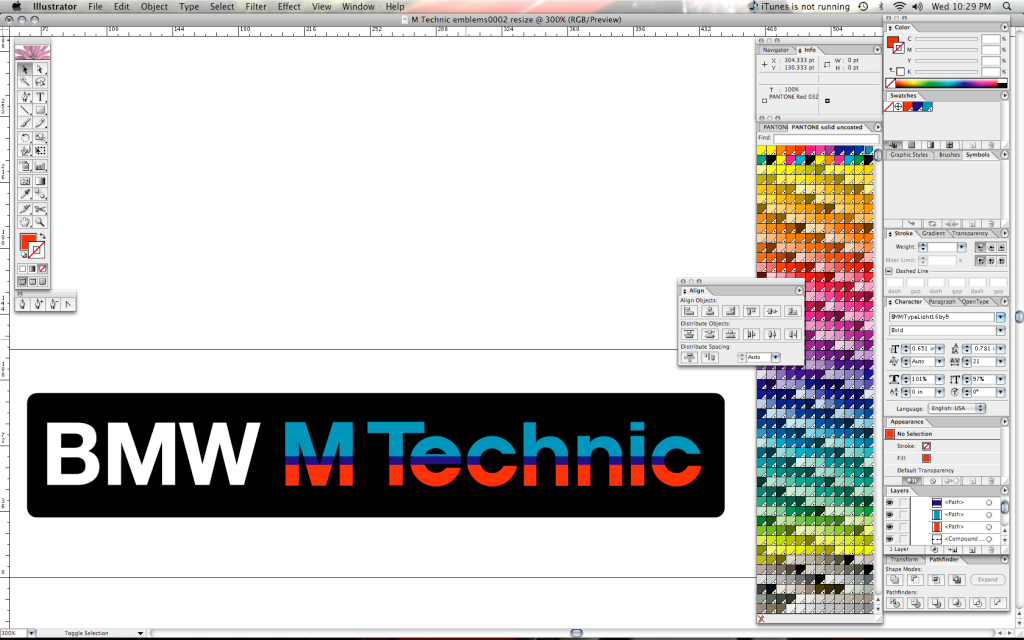Open the Object menu
1024x640 pixels.
coord(154,7)
